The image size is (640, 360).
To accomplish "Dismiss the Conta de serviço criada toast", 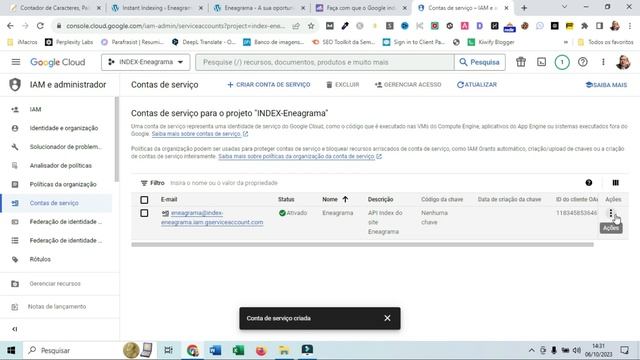I will (x=387, y=318).
